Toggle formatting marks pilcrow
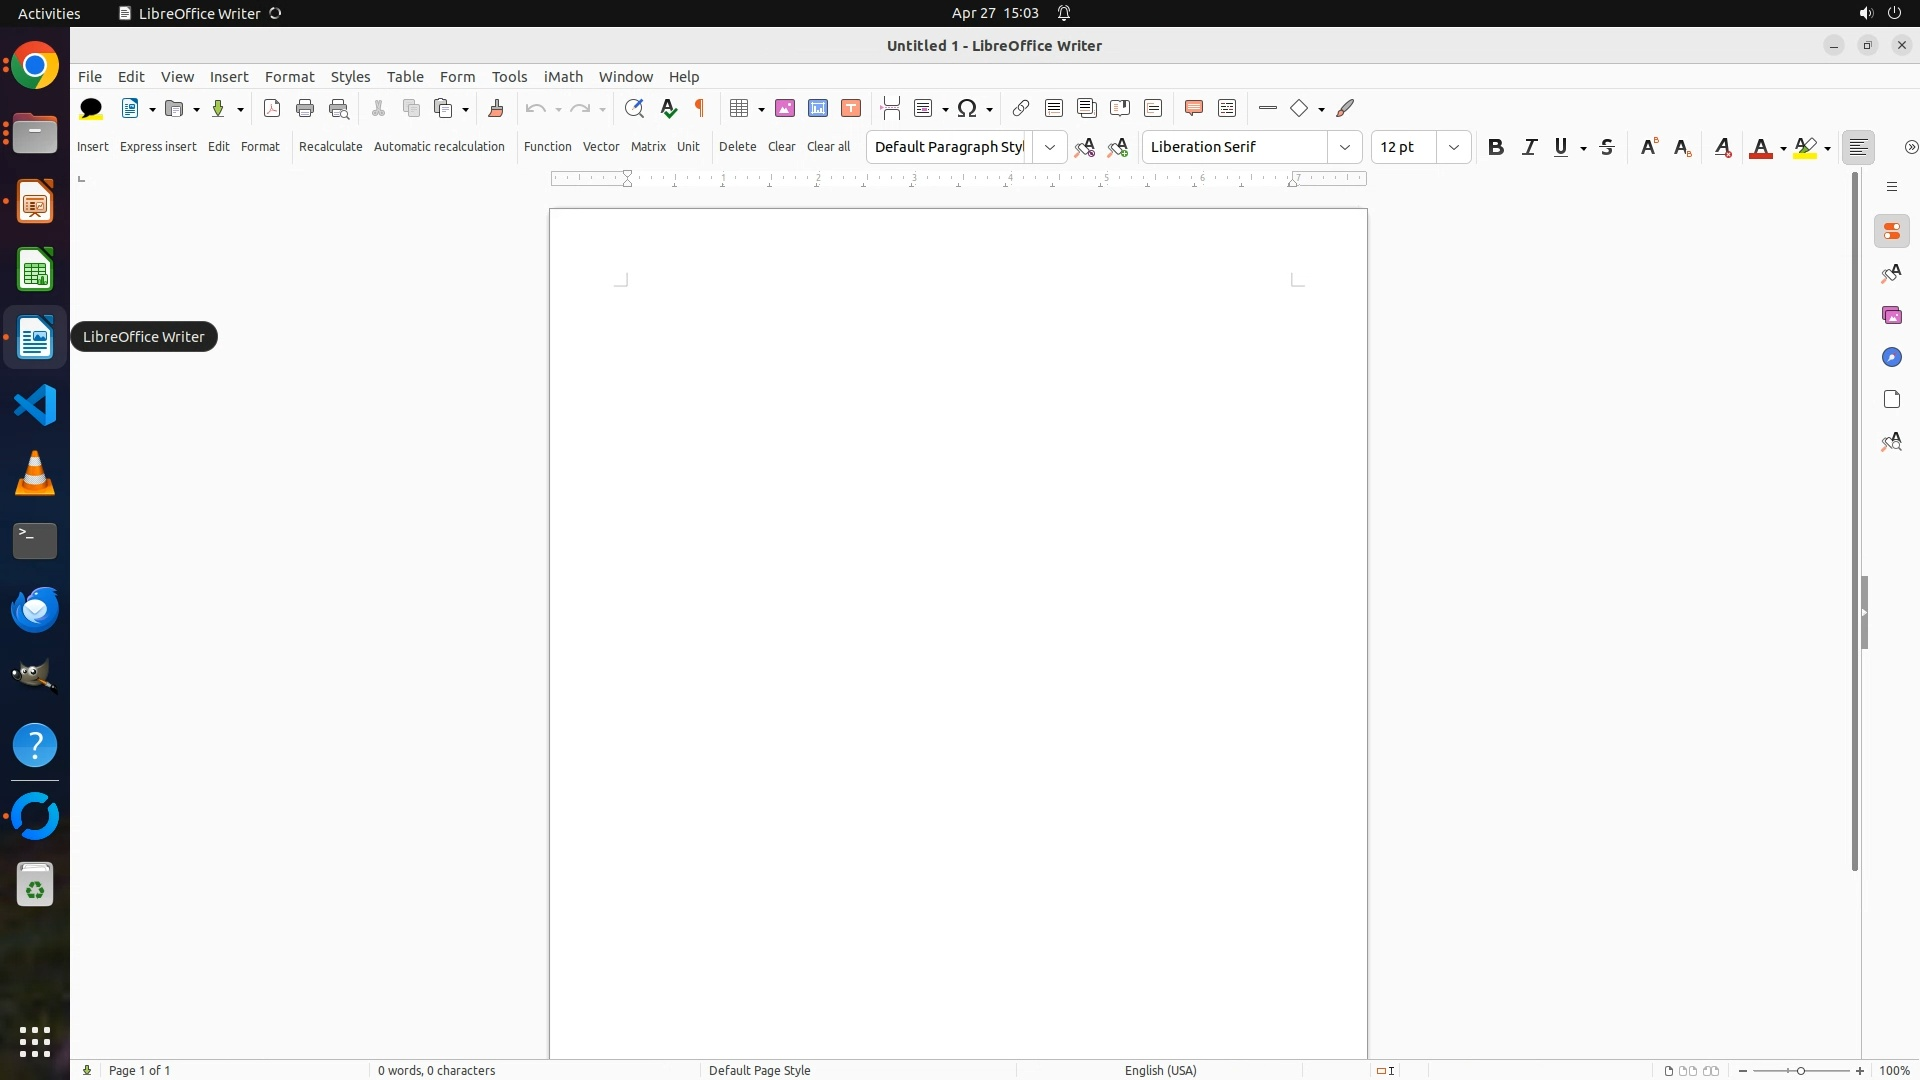 pos(700,108)
